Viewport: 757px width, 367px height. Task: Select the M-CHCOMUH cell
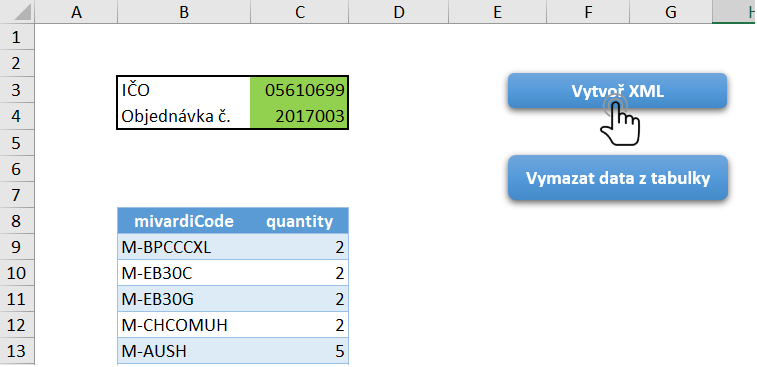point(184,325)
